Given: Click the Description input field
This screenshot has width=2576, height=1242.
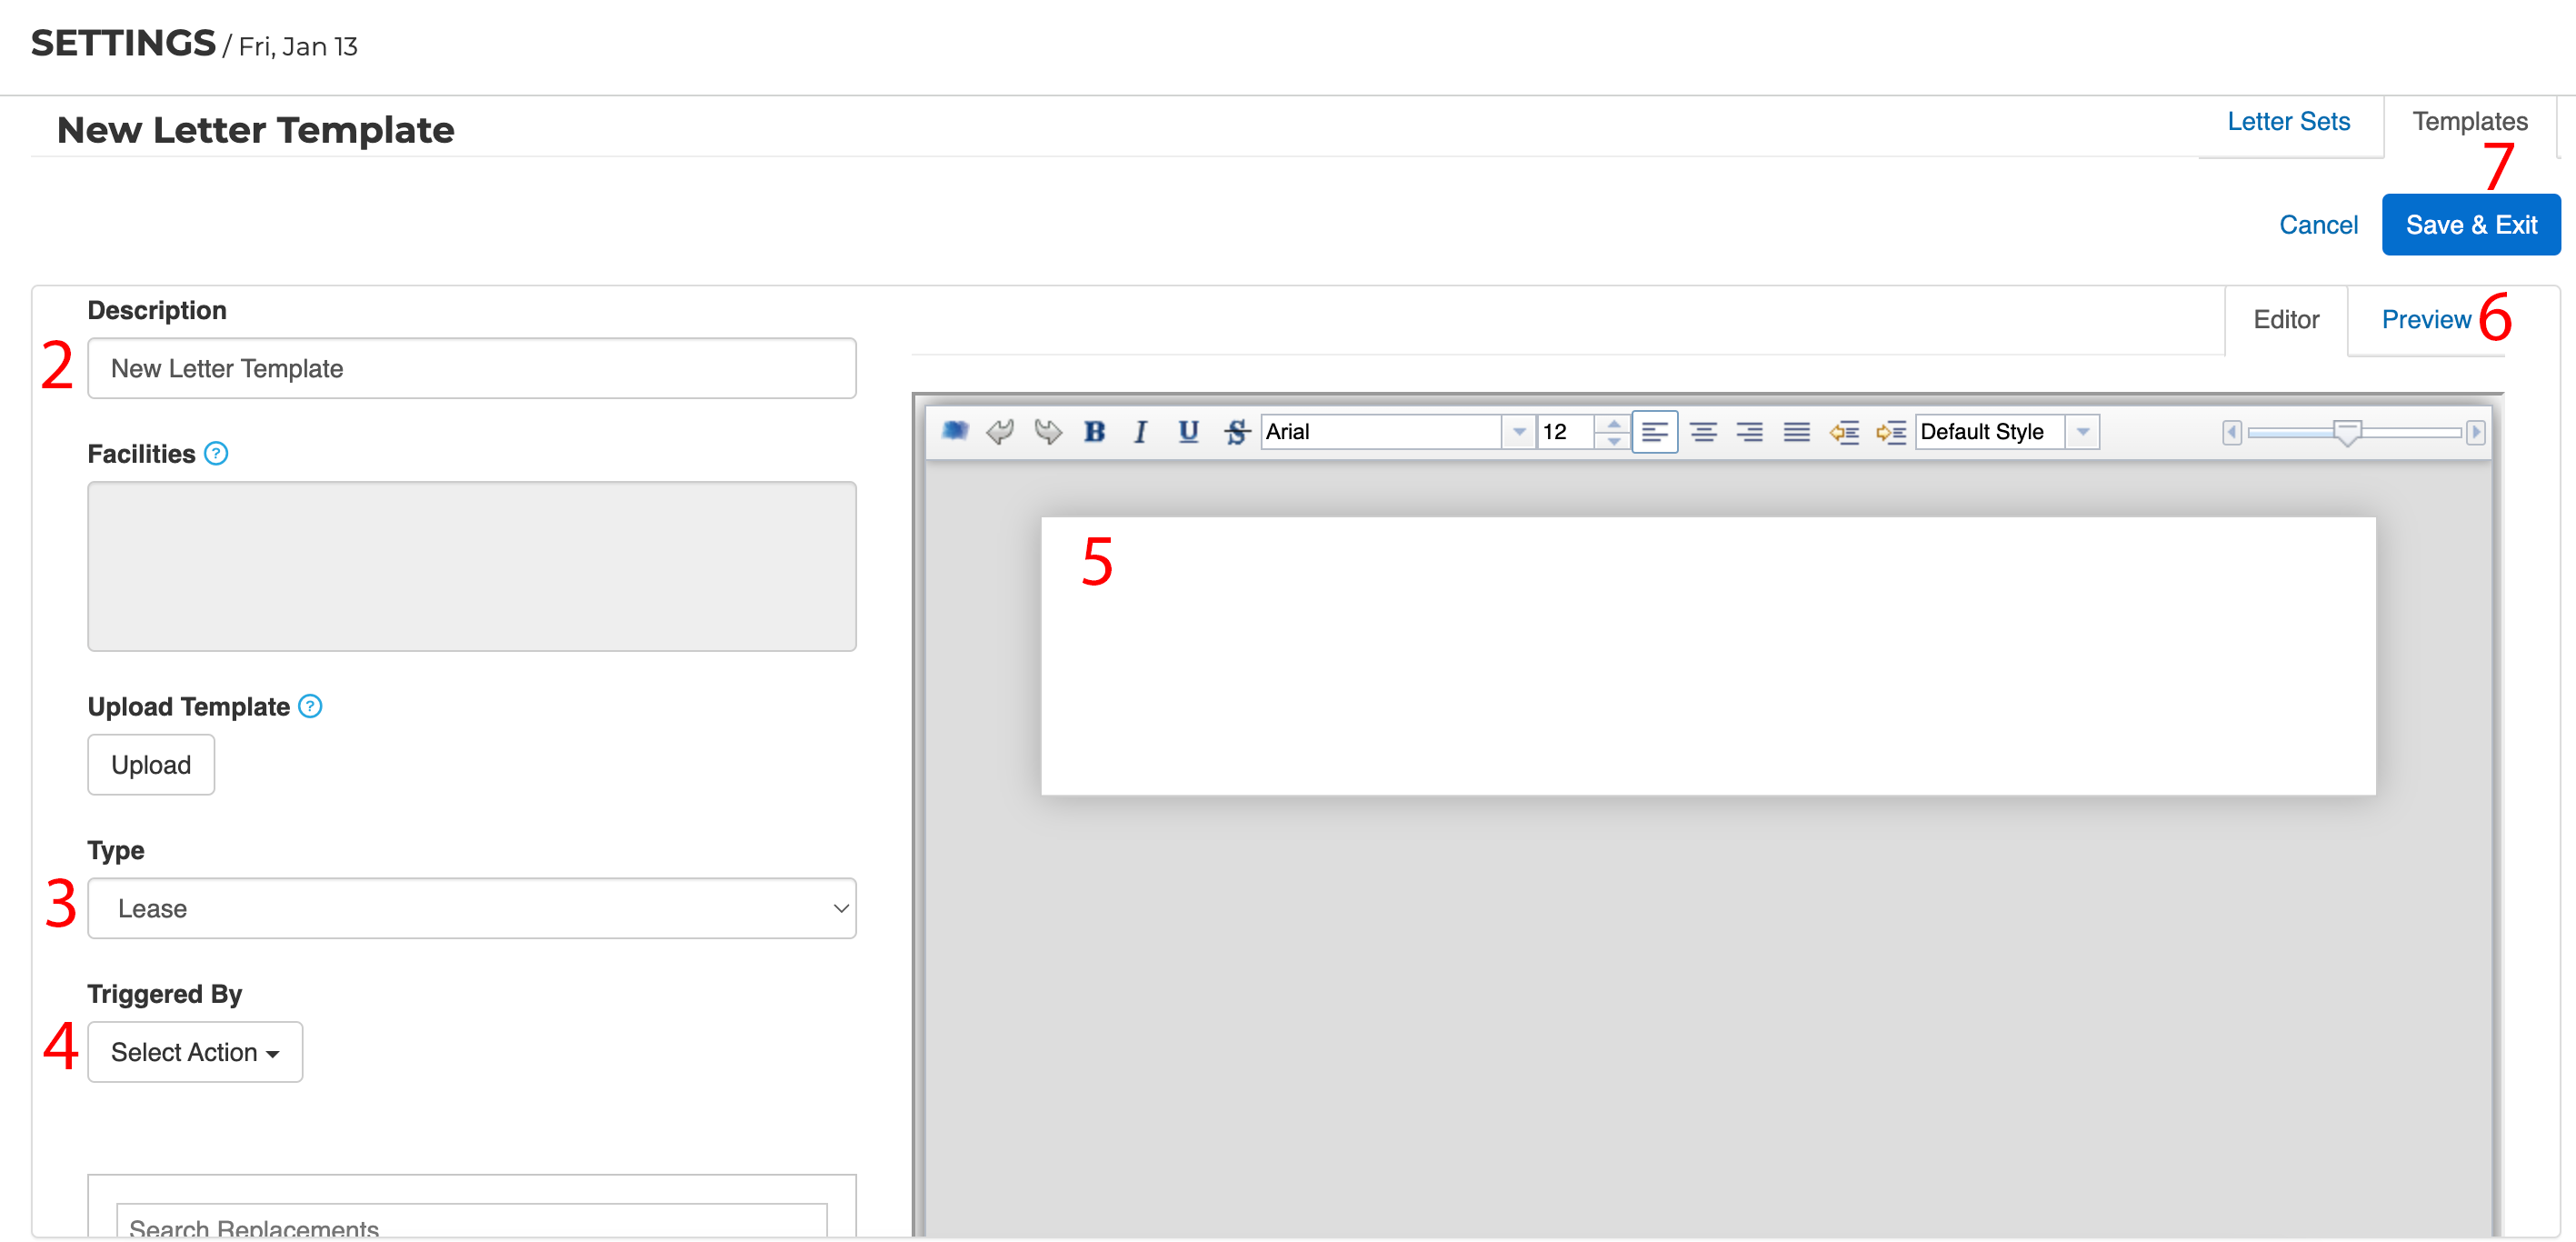Looking at the screenshot, I should click(x=472, y=368).
